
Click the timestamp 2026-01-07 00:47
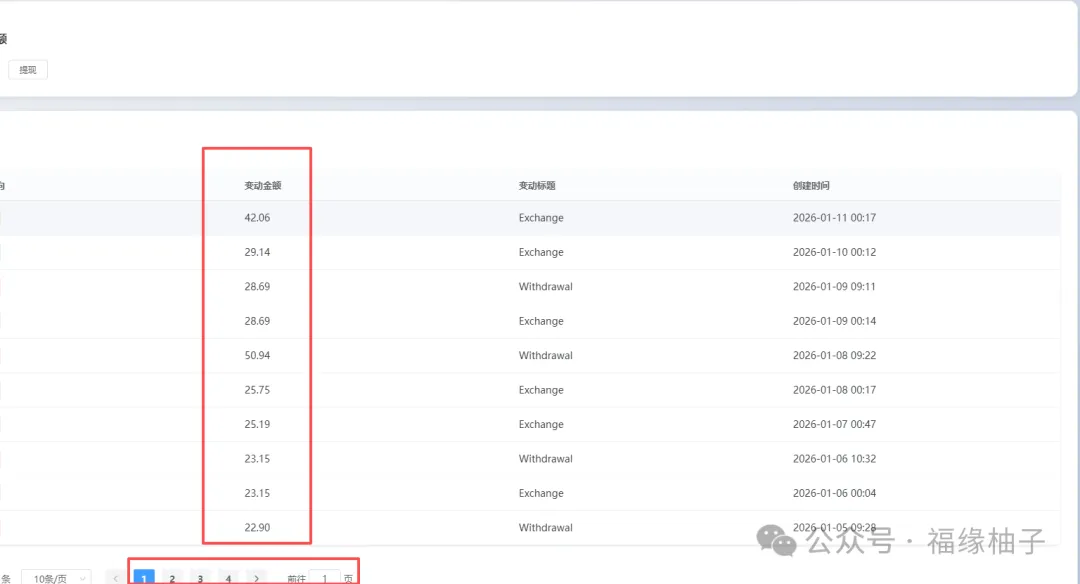click(834, 425)
